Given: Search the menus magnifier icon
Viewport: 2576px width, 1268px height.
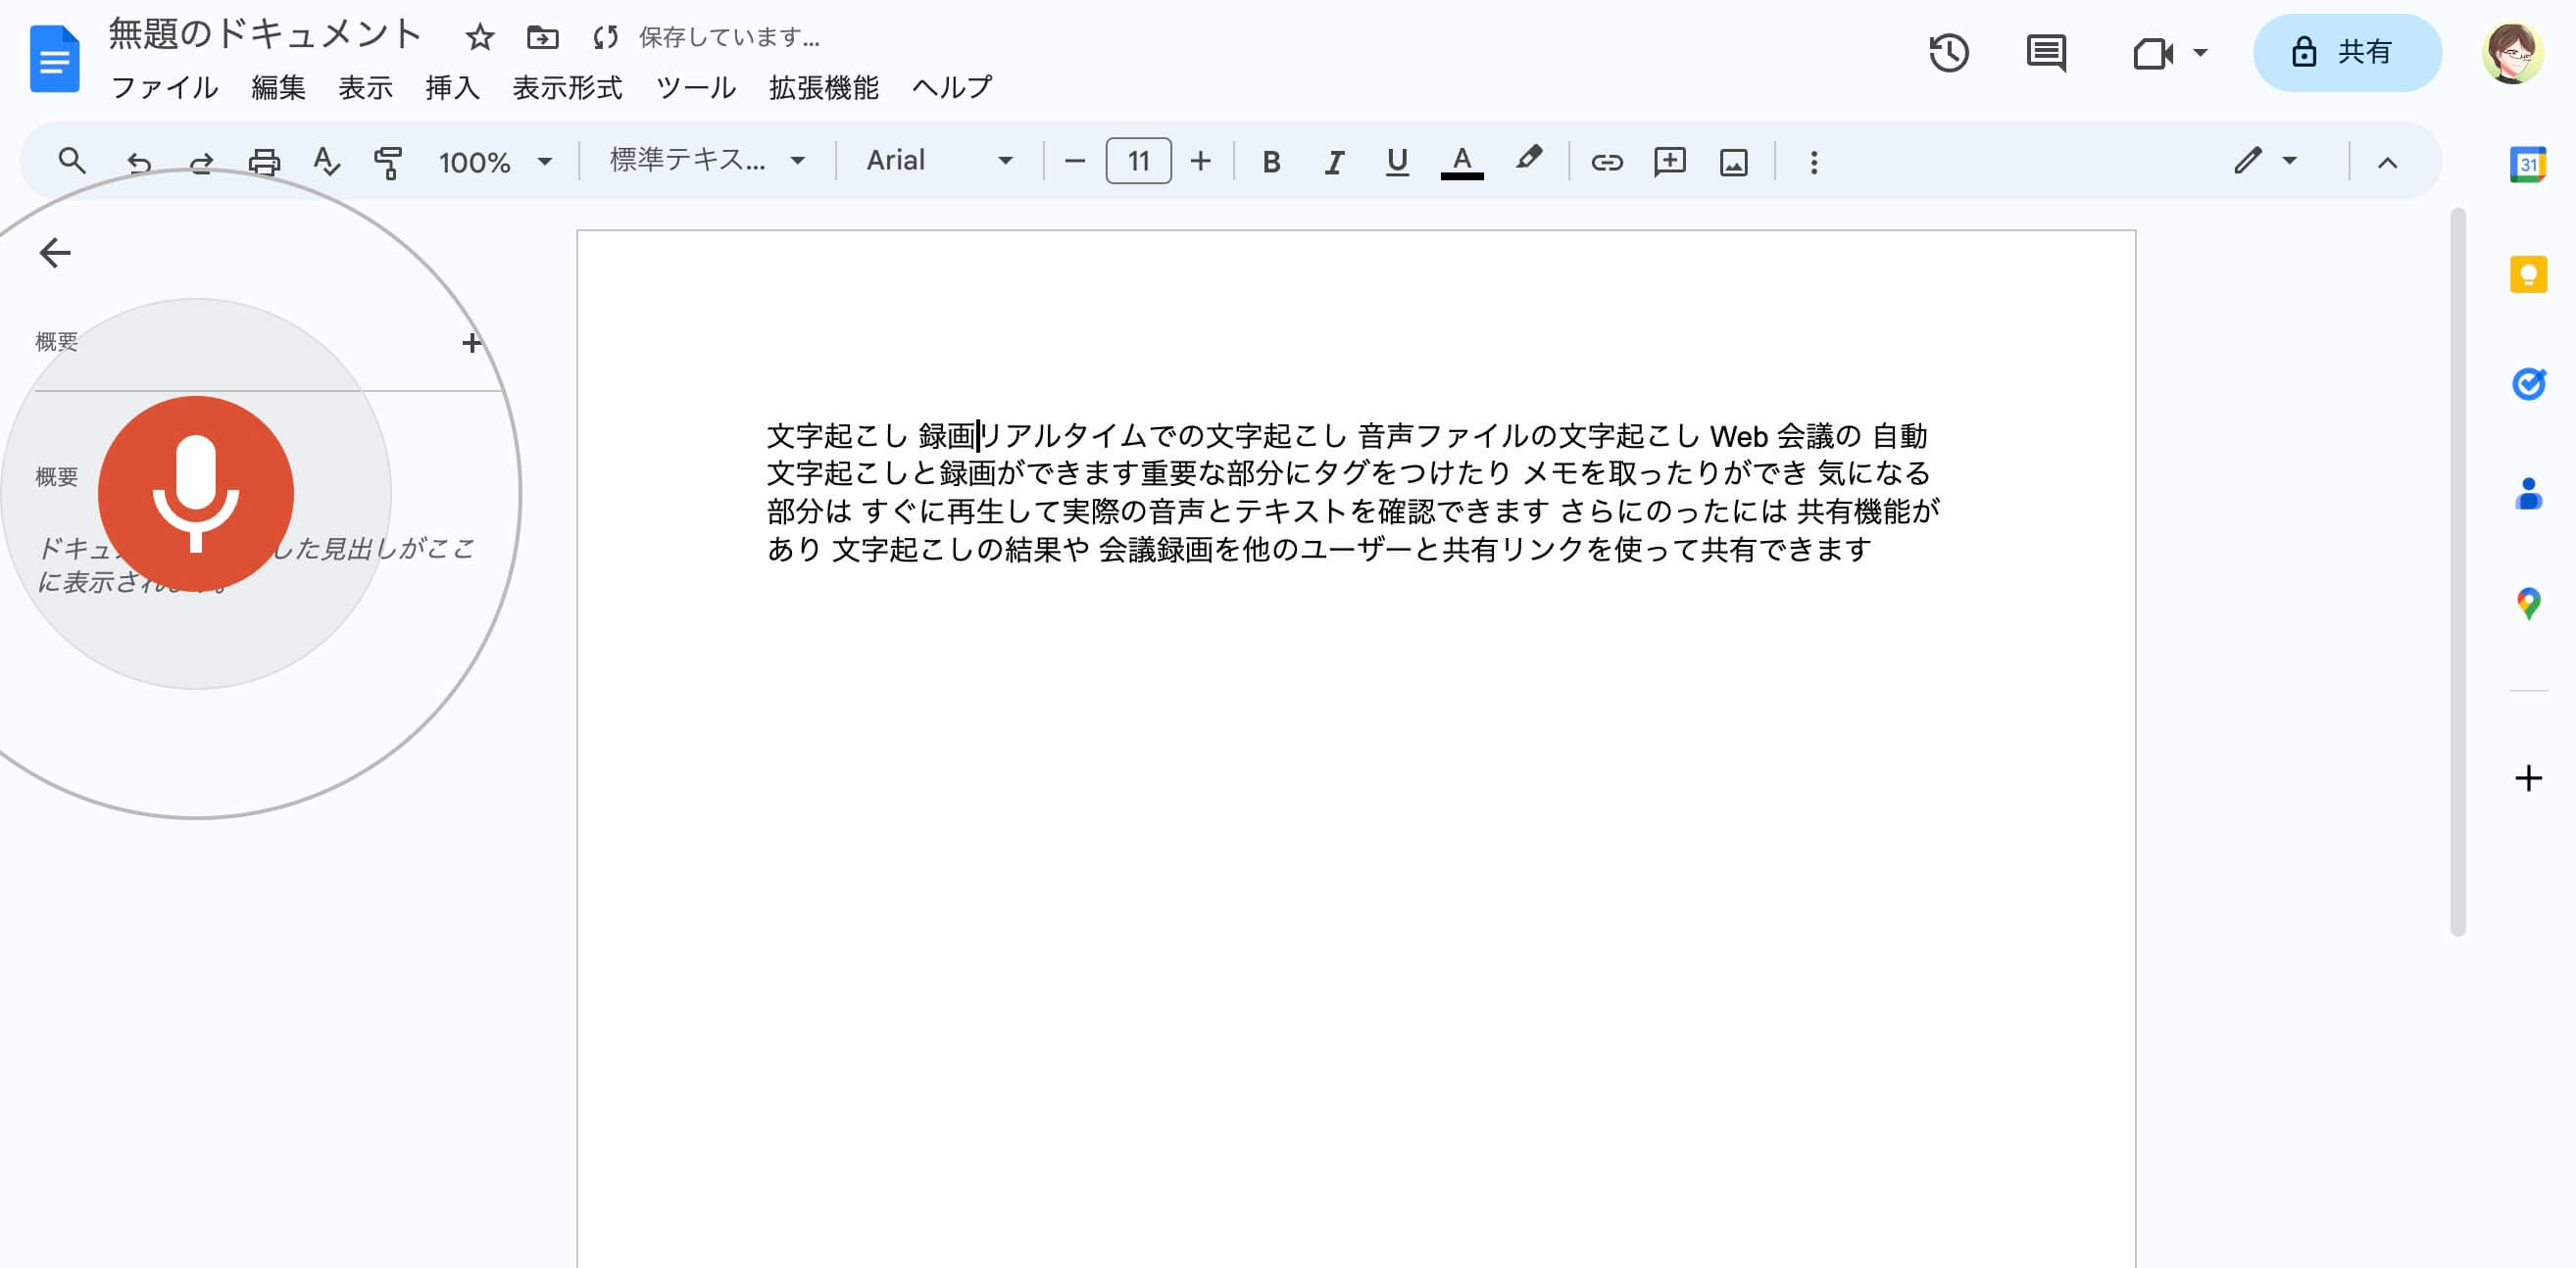Looking at the screenshot, I should (x=71, y=161).
